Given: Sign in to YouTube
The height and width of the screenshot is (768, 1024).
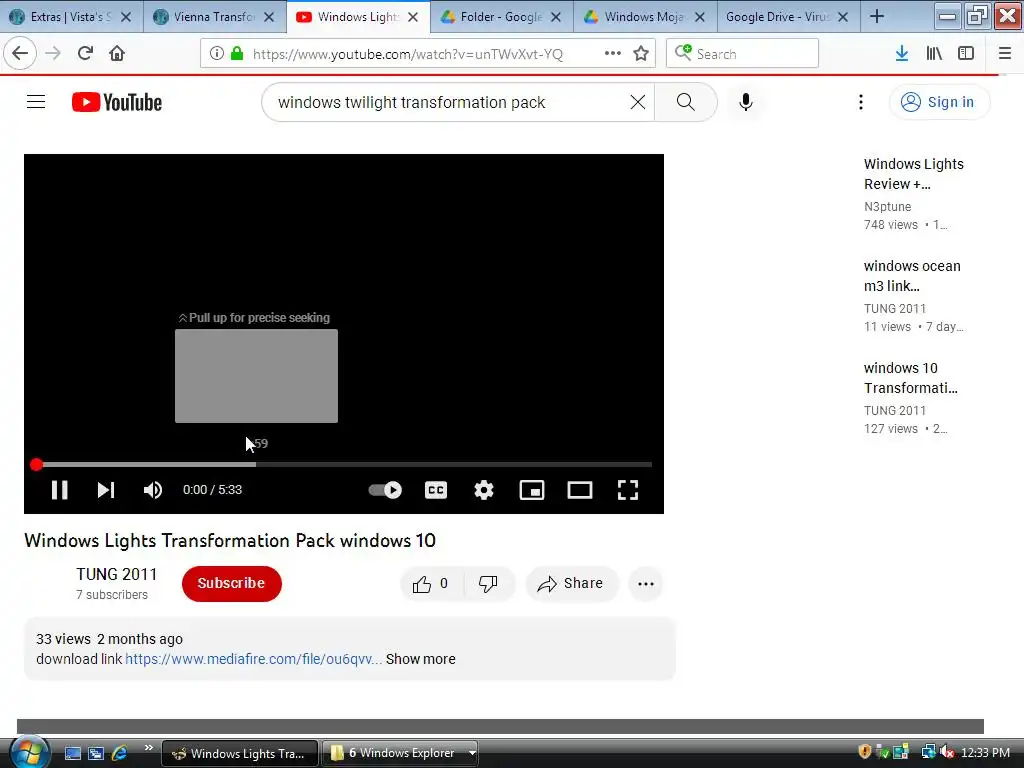Looking at the screenshot, I should [x=938, y=102].
